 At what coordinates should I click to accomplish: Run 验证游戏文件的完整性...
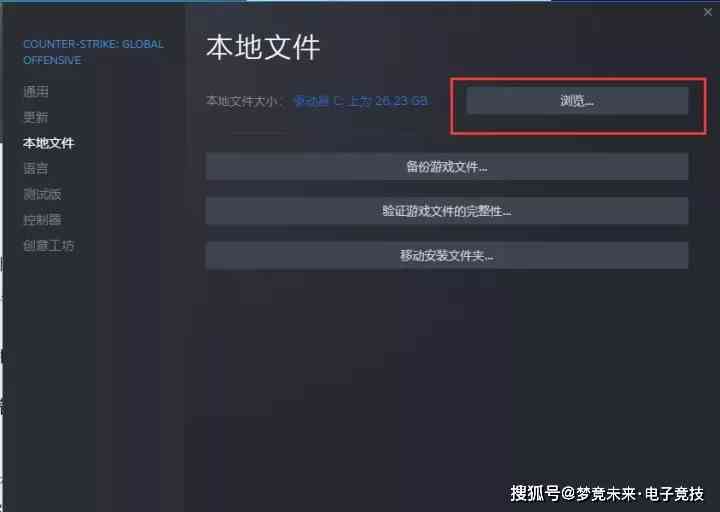coord(447,211)
